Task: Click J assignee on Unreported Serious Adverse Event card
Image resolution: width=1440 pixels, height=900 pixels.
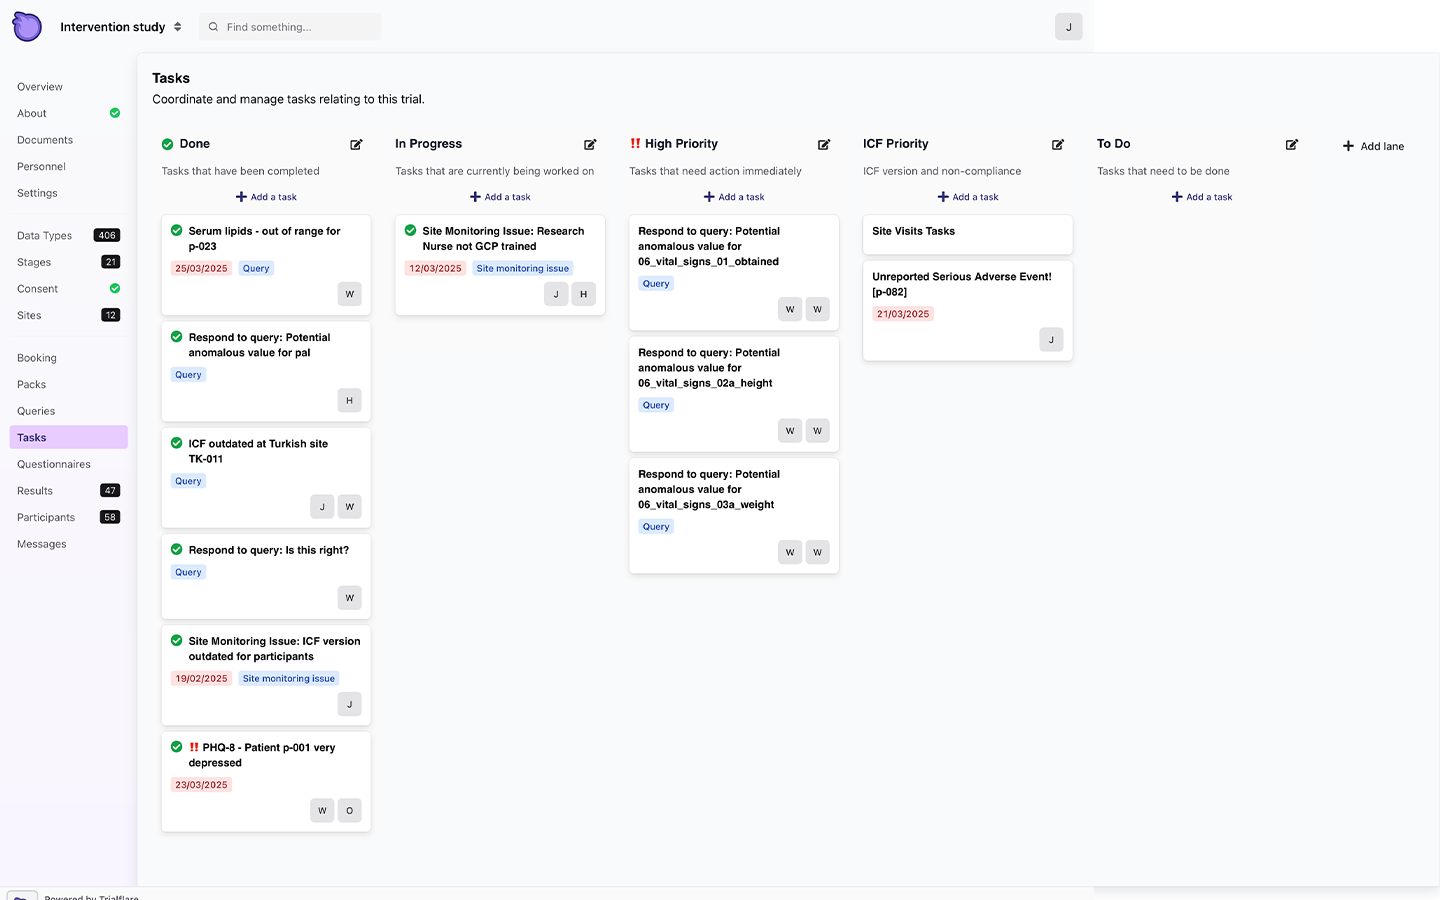Action: click(x=1051, y=340)
